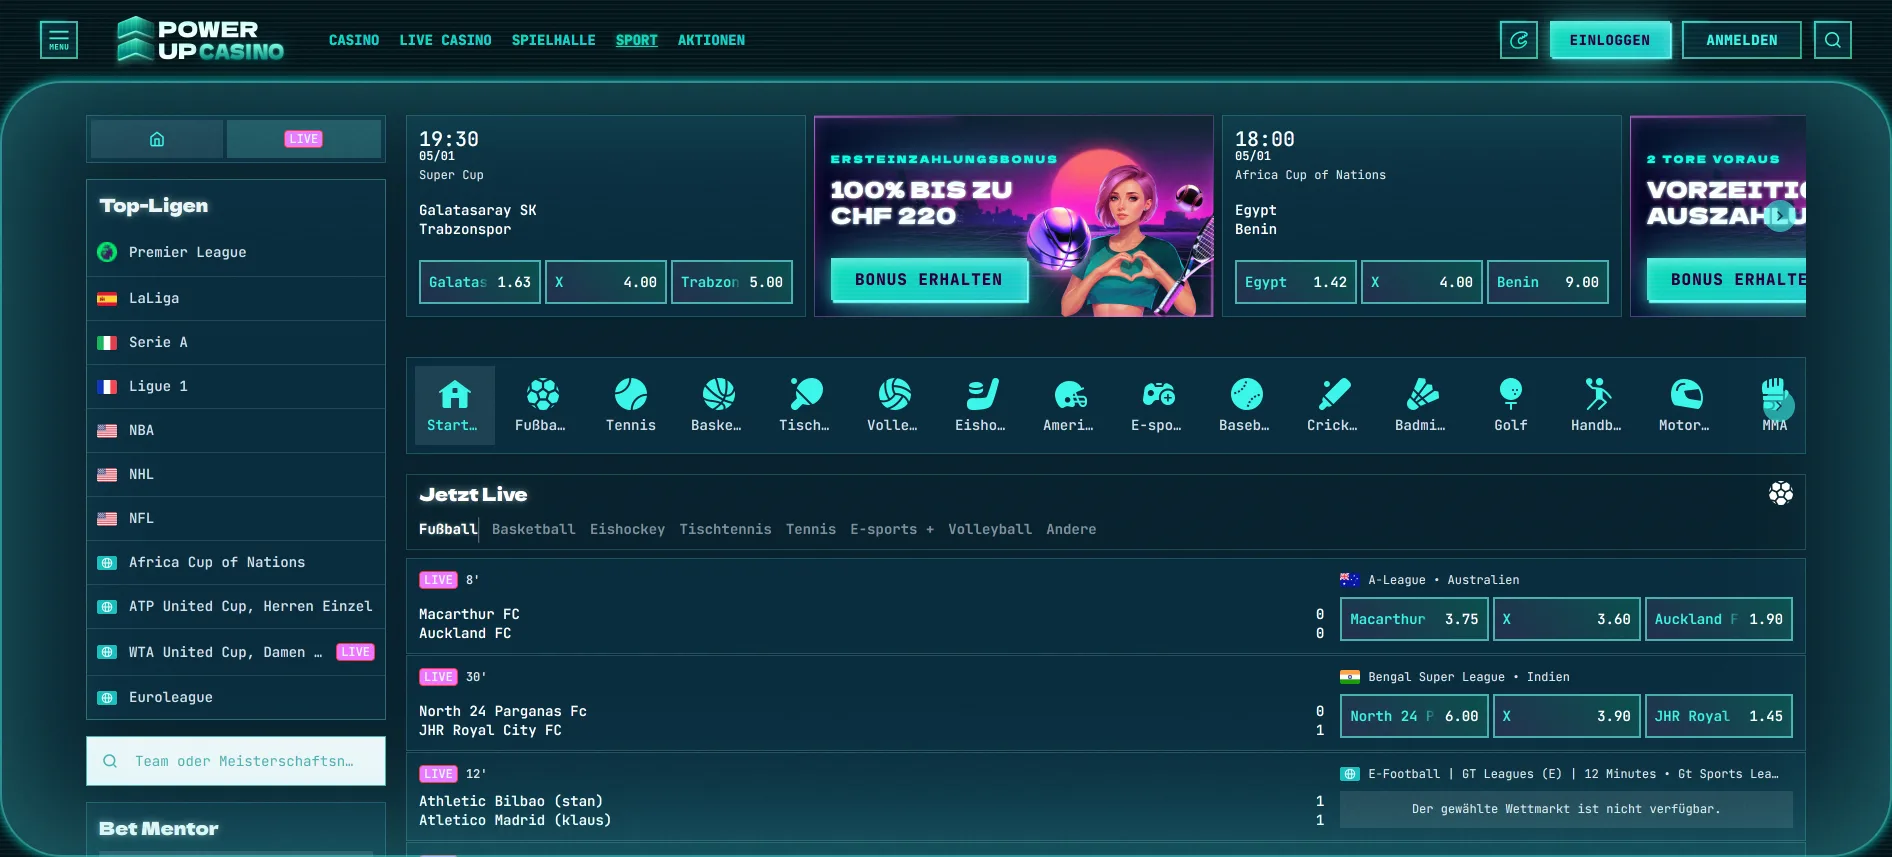The width and height of the screenshot is (1892, 857).
Task: Bet on Egypt at 1.42
Action: click(x=1296, y=282)
